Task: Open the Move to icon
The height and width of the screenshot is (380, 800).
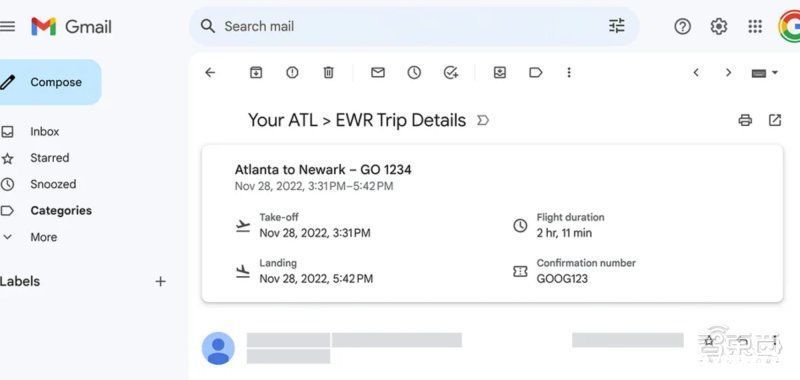Action: point(499,72)
